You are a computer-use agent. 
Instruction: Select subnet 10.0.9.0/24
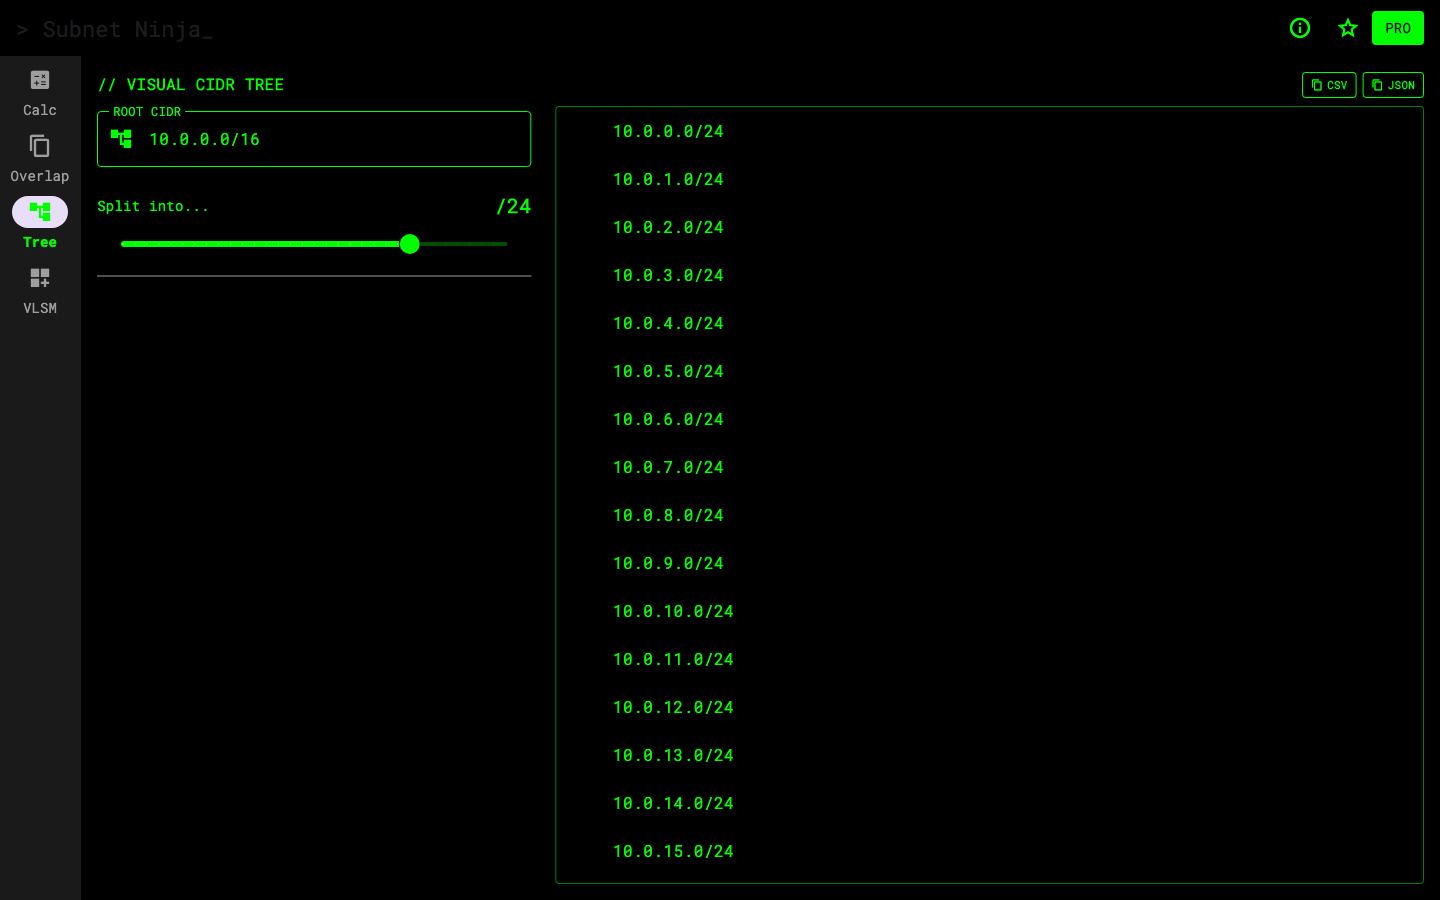[668, 564]
